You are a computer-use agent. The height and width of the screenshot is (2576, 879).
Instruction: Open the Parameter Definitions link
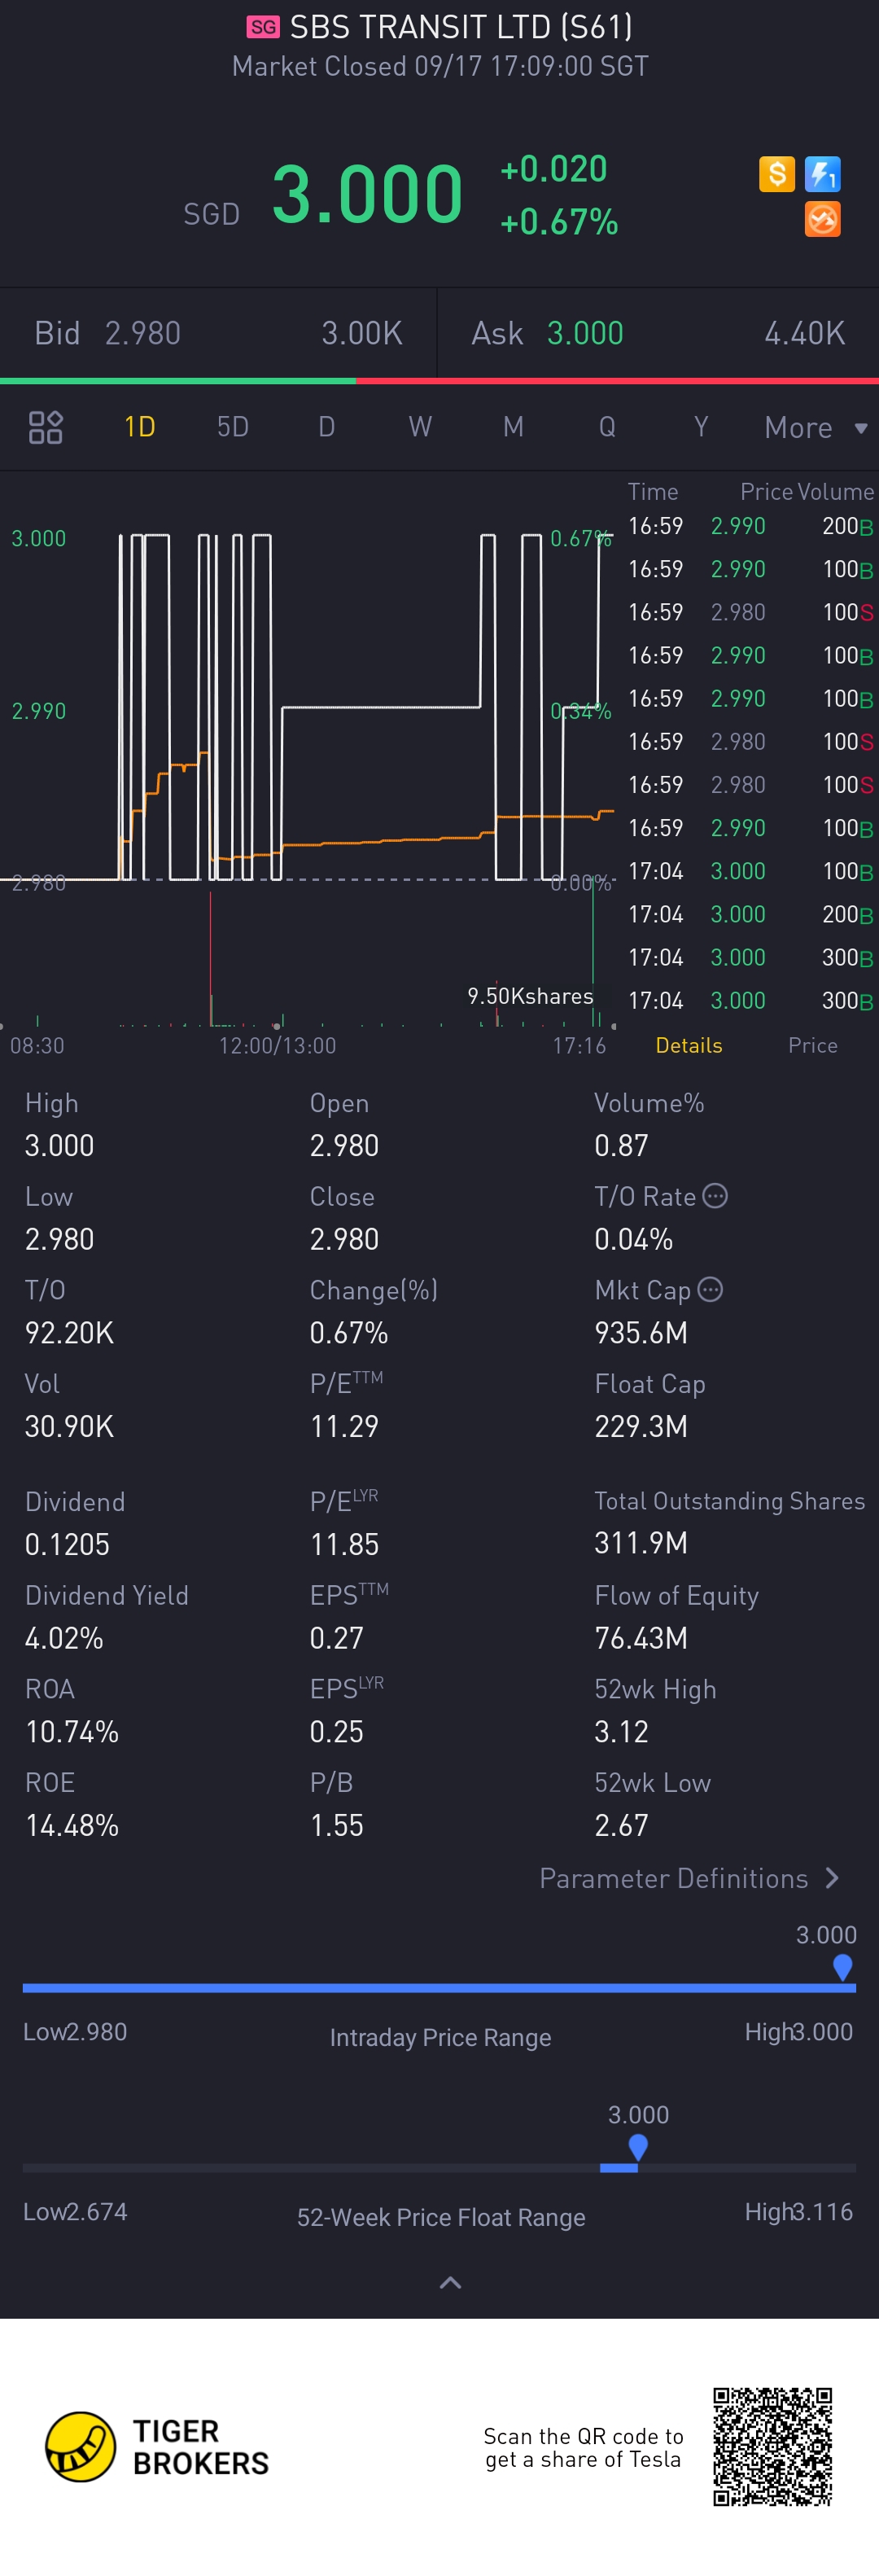pos(673,1878)
